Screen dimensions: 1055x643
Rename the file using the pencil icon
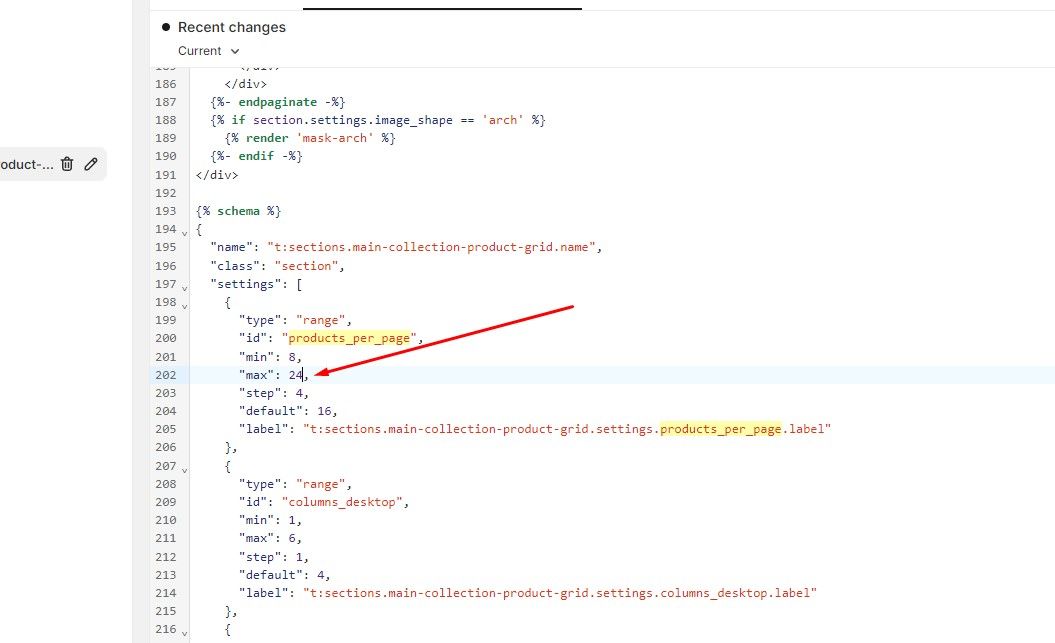click(x=91, y=164)
